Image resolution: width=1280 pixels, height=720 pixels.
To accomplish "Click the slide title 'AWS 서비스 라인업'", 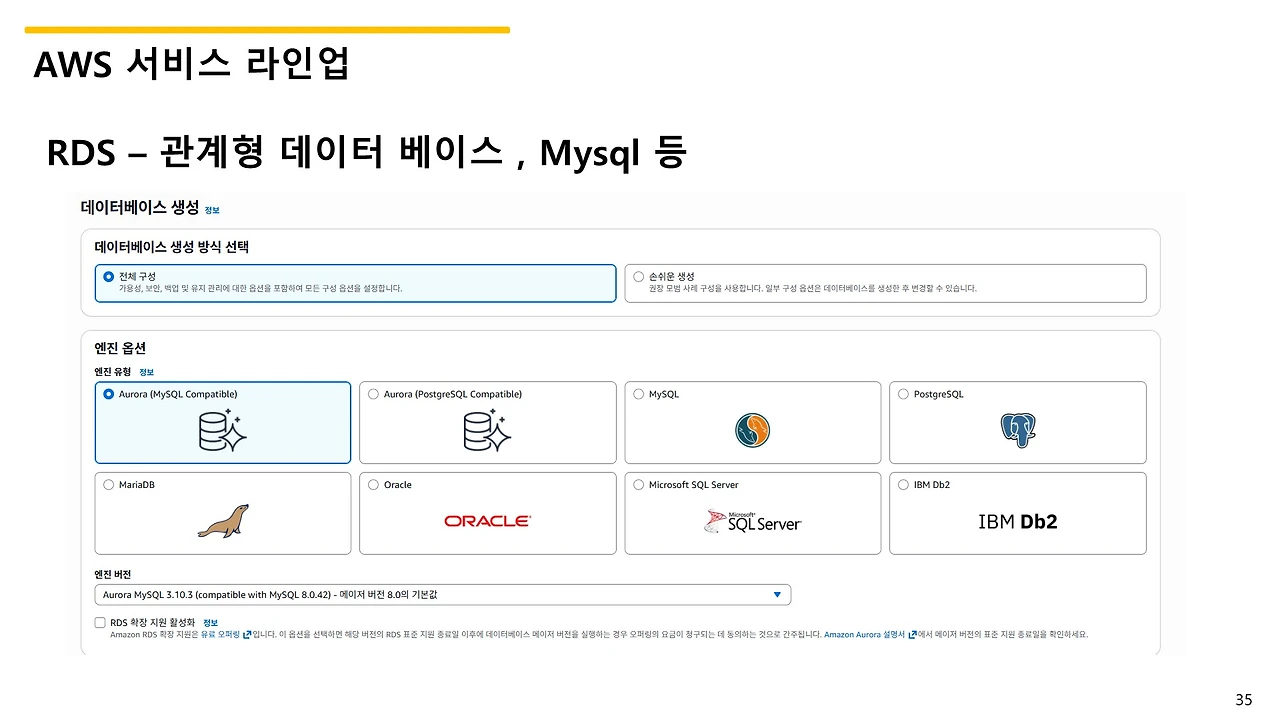I will tap(191, 65).
